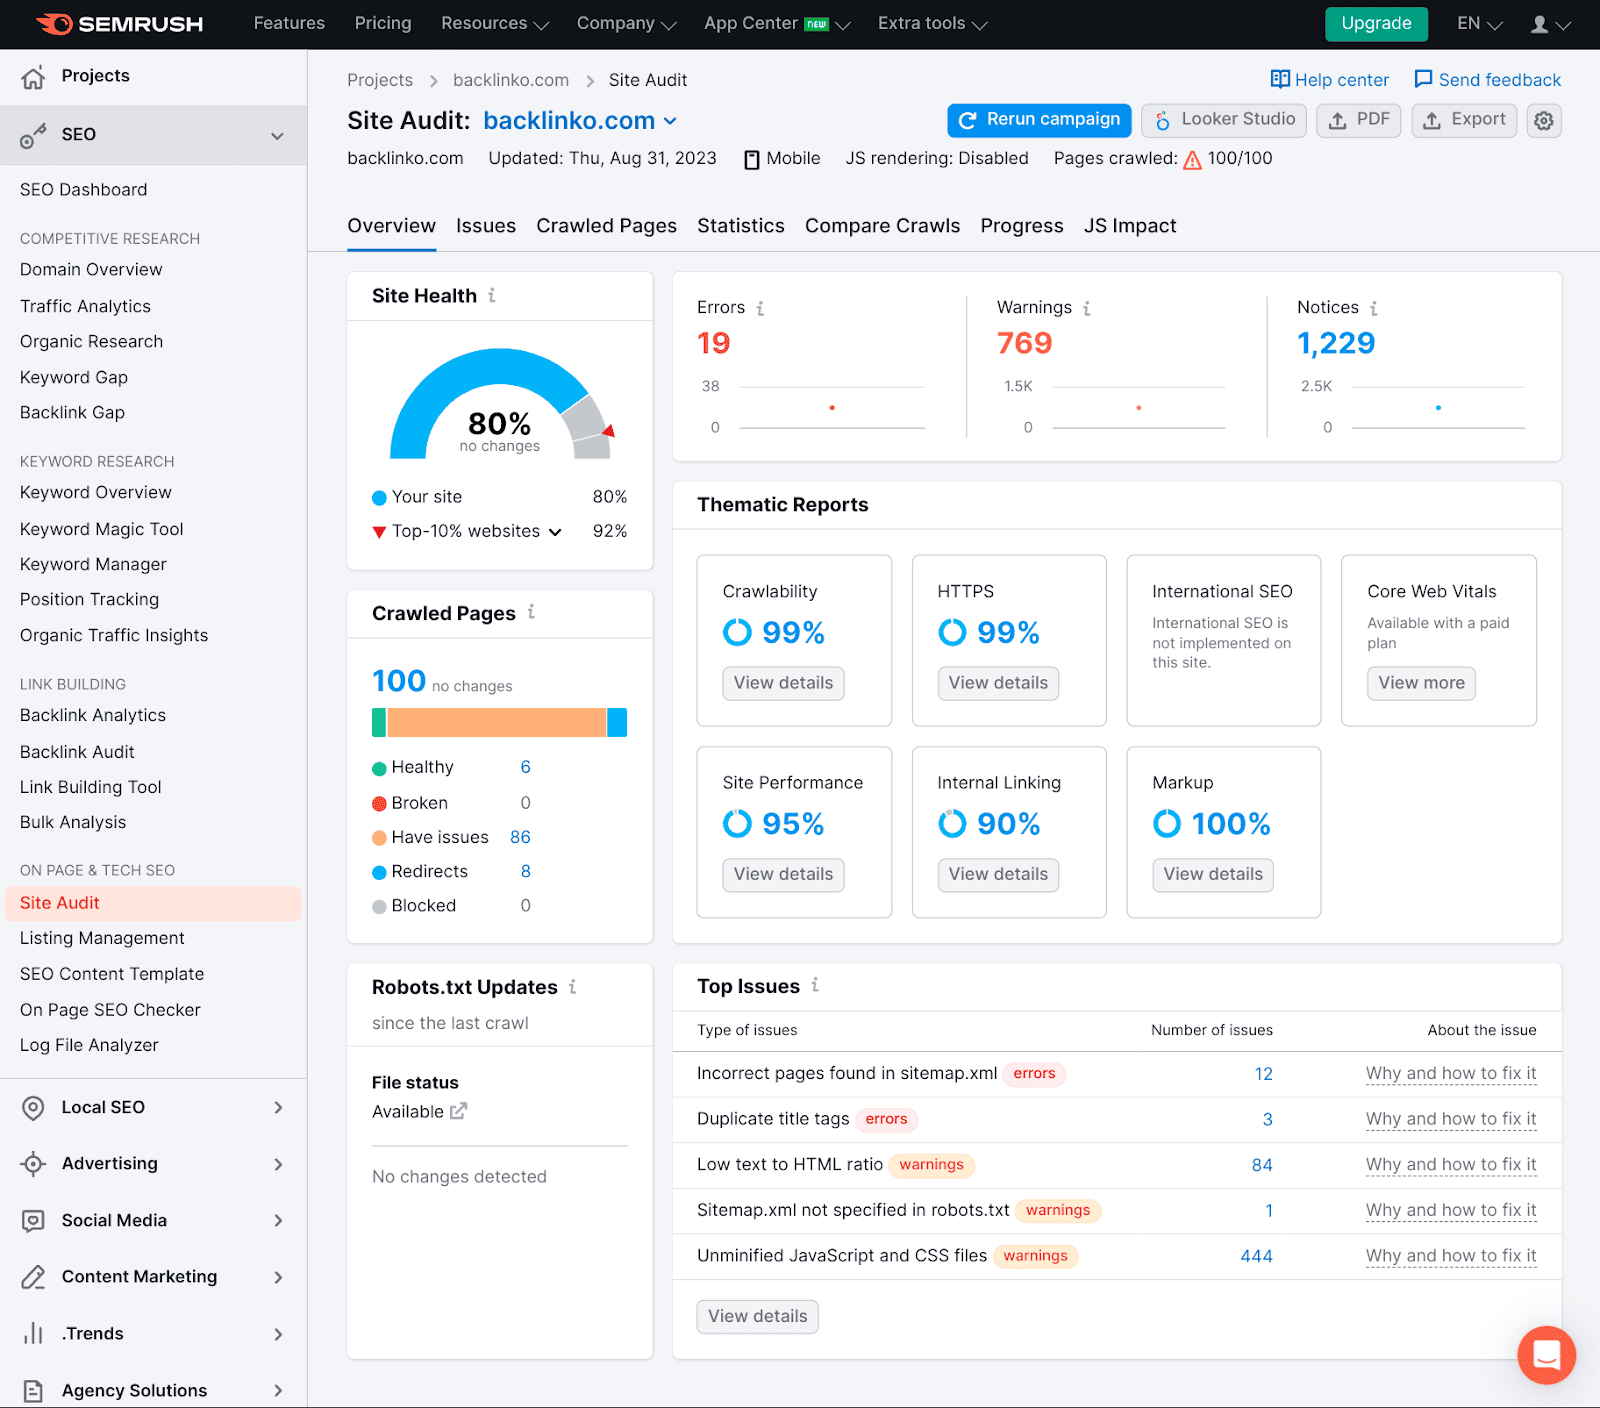The image size is (1600, 1408).
Task: Click Crawled Pages info icon
Action: click(531, 612)
